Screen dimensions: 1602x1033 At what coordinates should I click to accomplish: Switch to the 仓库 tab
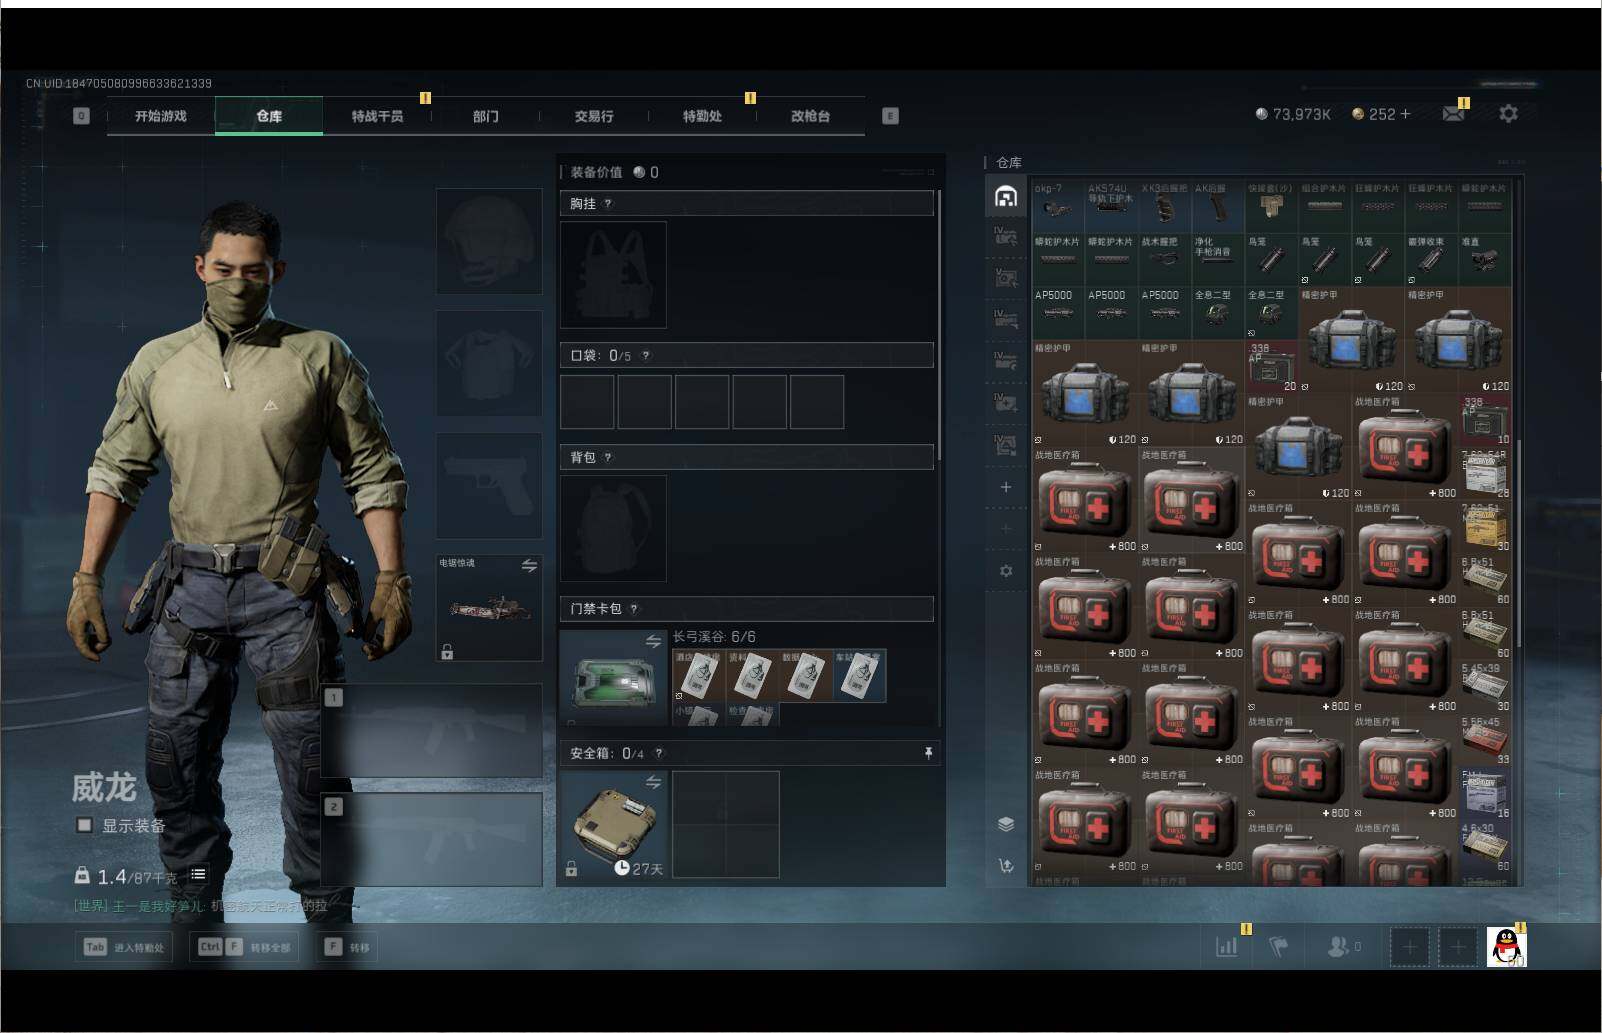(x=269, y=116)
